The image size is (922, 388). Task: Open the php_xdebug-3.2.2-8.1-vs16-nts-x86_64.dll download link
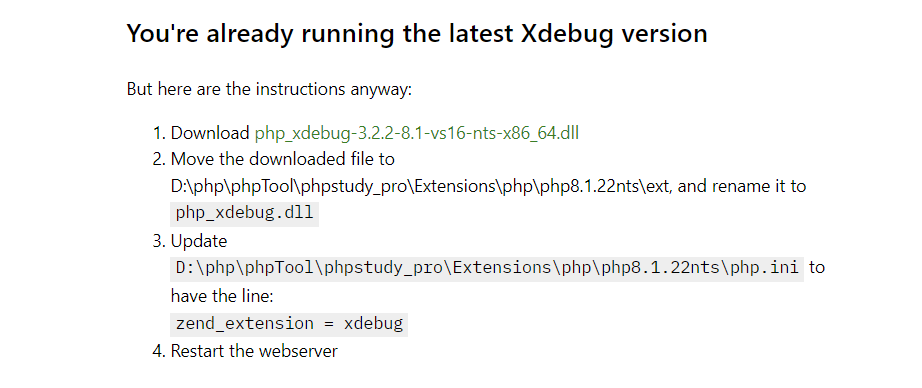[x=416, y=133]
